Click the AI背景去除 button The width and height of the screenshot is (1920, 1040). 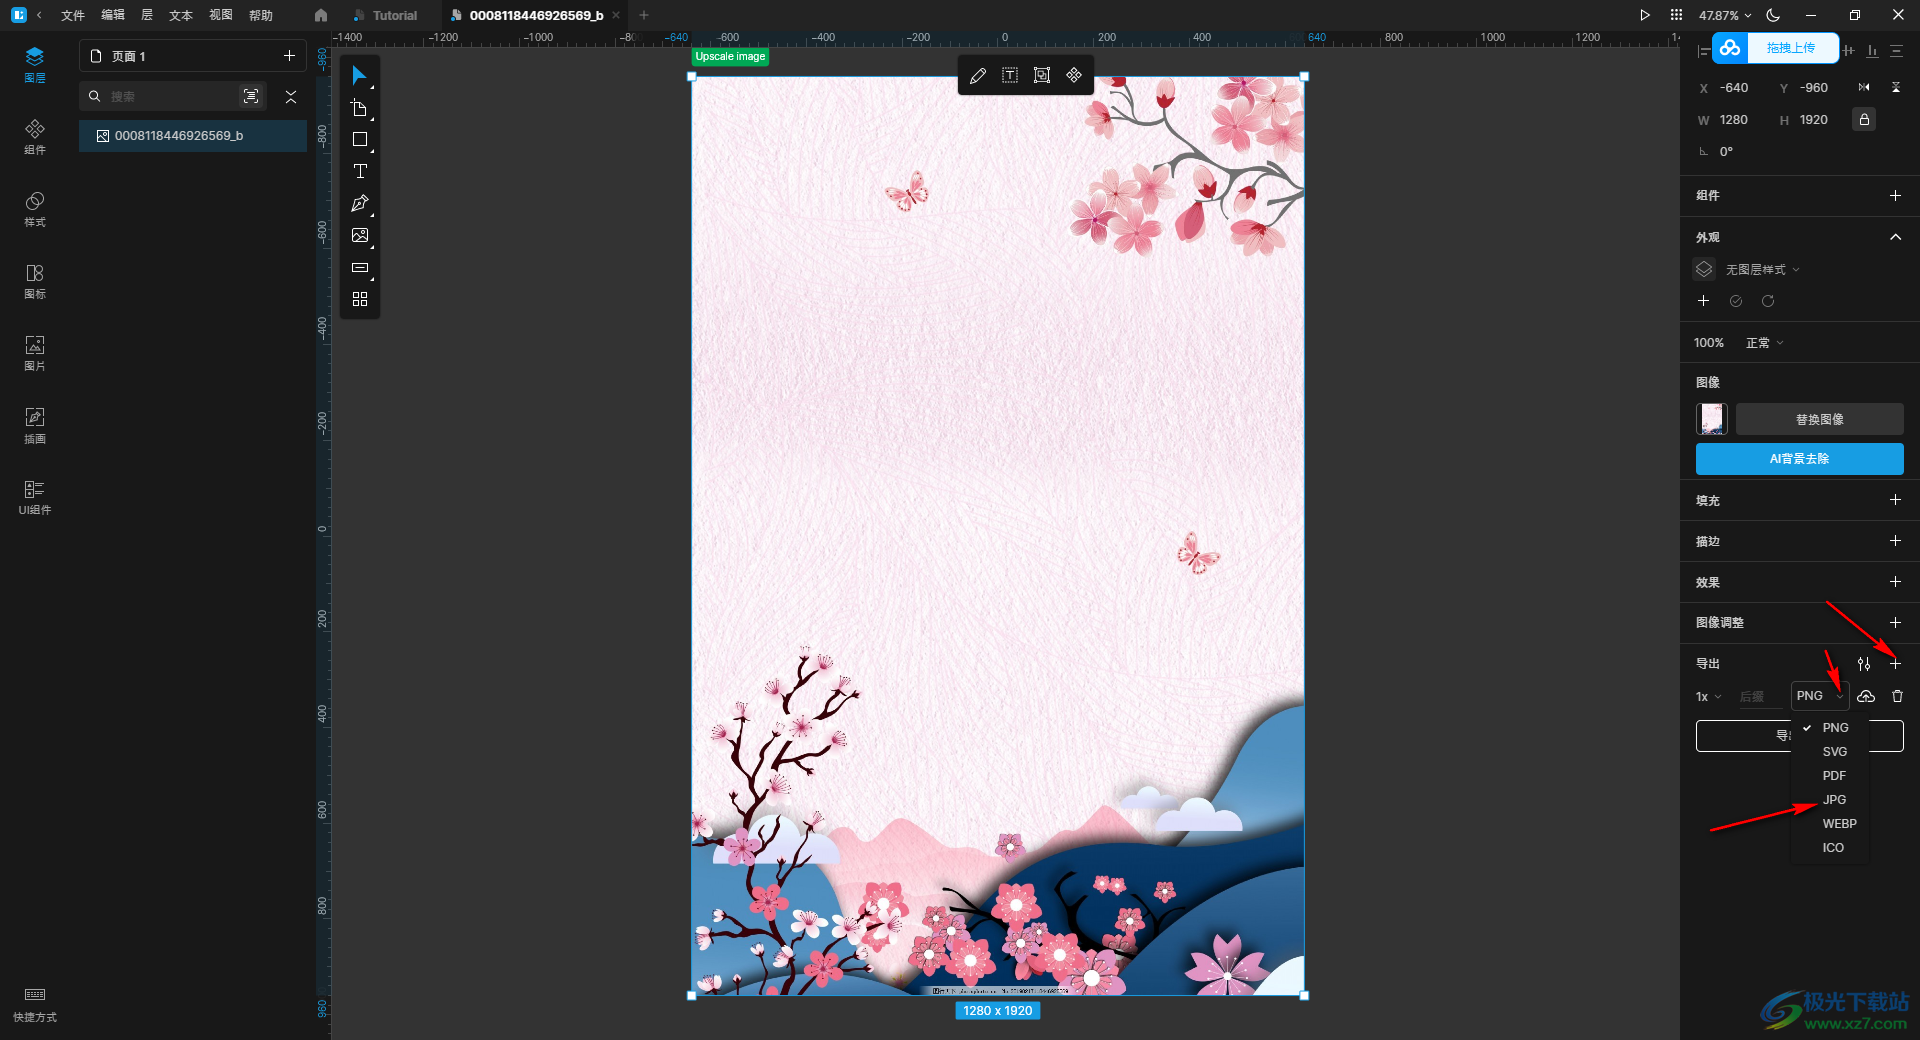1799,459
